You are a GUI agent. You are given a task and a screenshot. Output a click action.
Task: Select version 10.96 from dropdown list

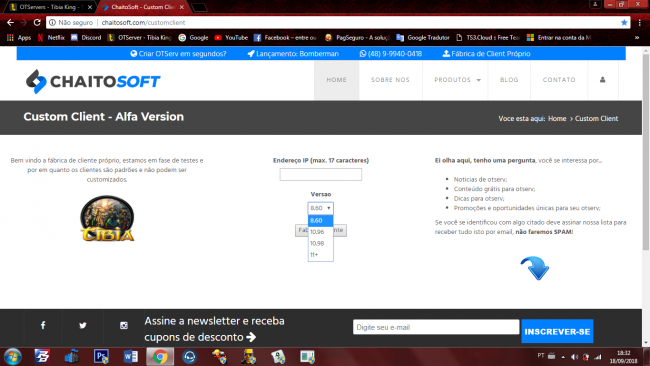click(320, 232)
